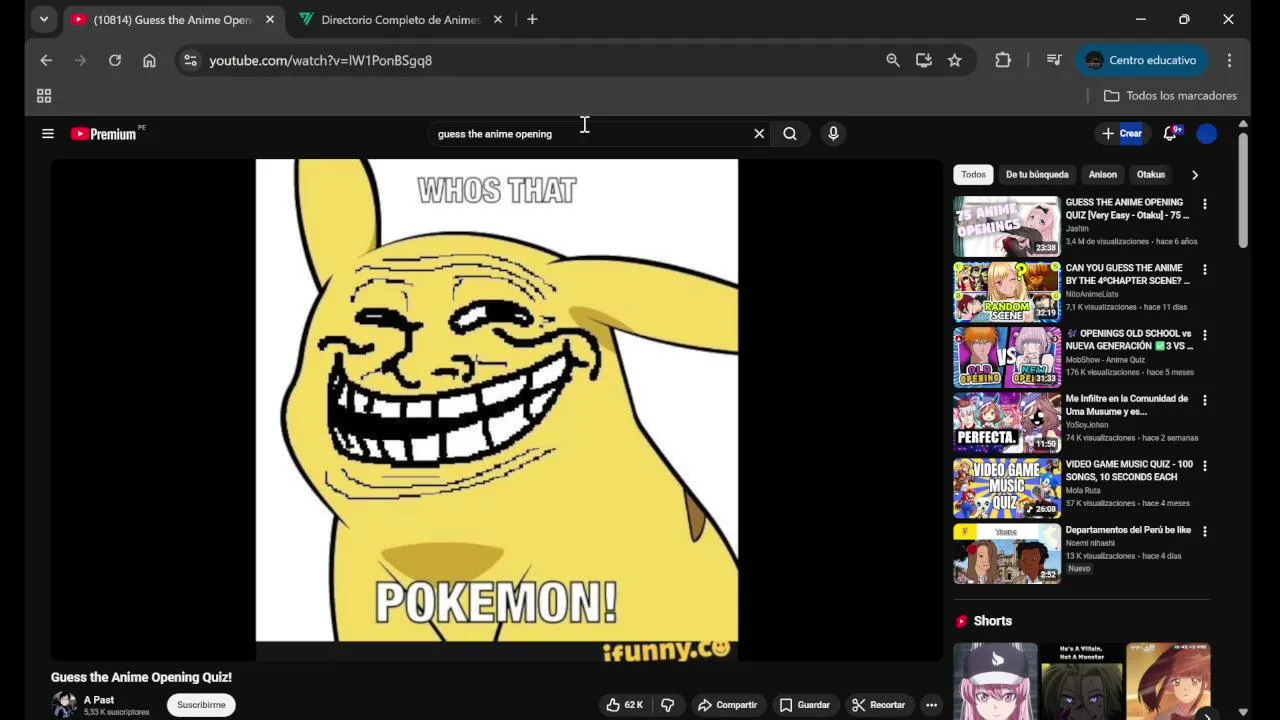This screenshot has width=1280, height=720.
Task: Go to the browser home page
Action: (149, 60)
